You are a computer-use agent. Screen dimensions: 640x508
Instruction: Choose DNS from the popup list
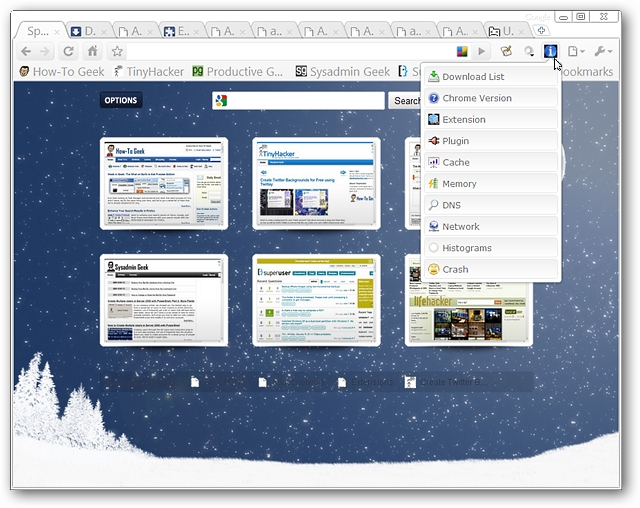click(x=491, y=205)
